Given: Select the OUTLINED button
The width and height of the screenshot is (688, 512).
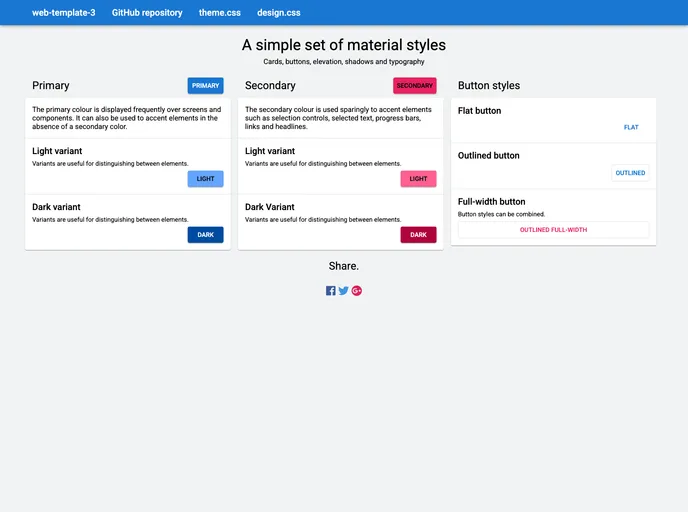Looking at the screenshot, I should [x=630, y=173].
